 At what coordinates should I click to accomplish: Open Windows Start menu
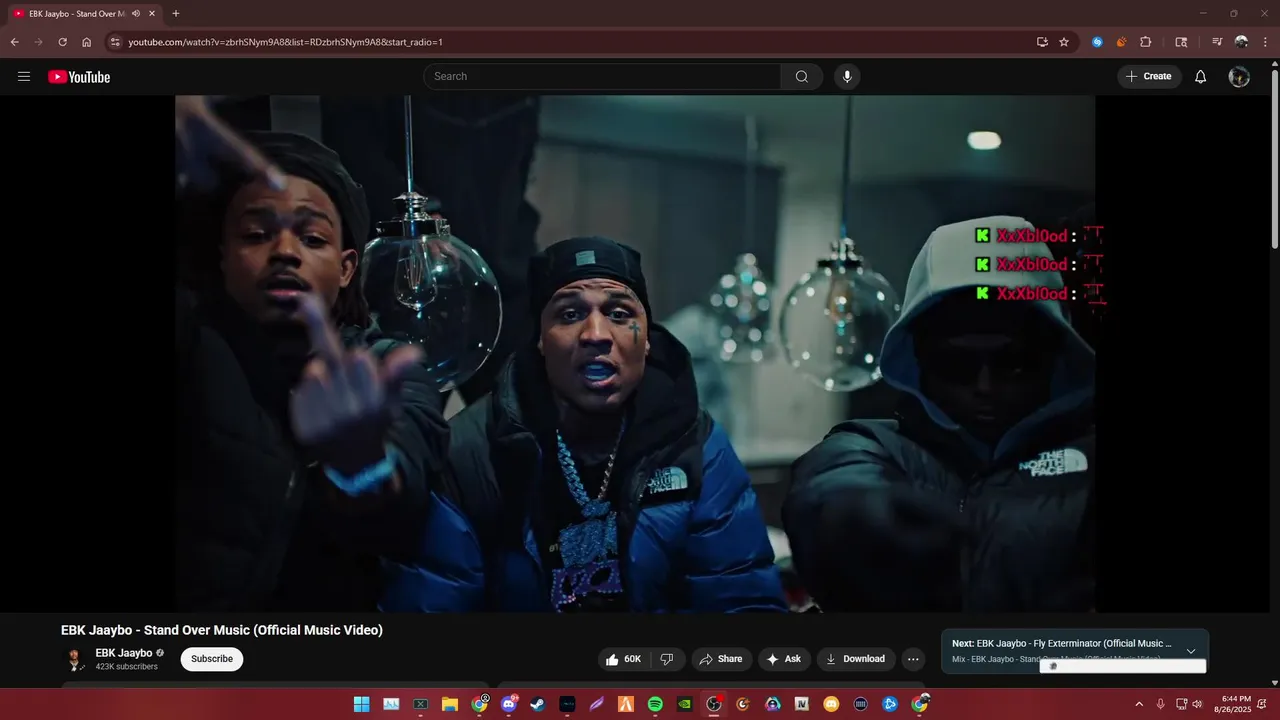(x=361, y=704)
